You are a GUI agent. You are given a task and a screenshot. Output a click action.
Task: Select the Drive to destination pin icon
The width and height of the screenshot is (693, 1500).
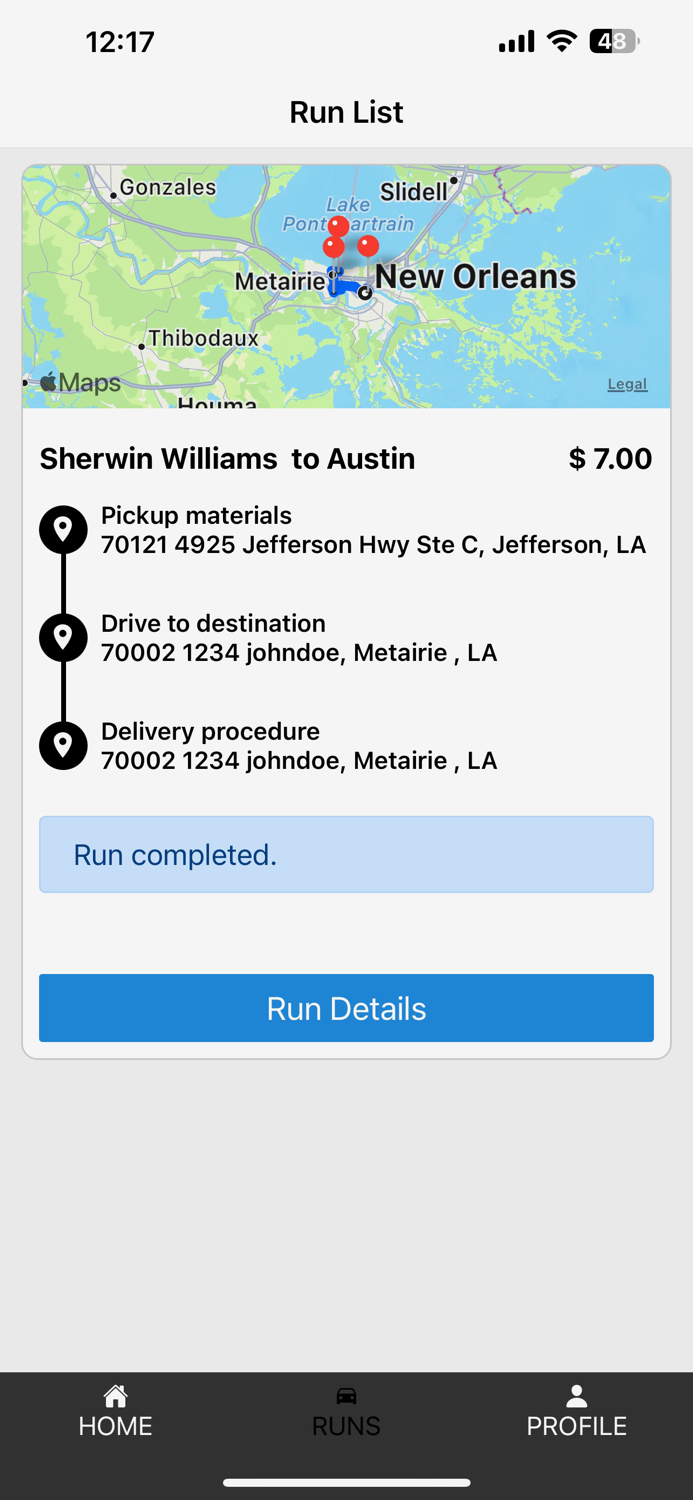[62, 637]
